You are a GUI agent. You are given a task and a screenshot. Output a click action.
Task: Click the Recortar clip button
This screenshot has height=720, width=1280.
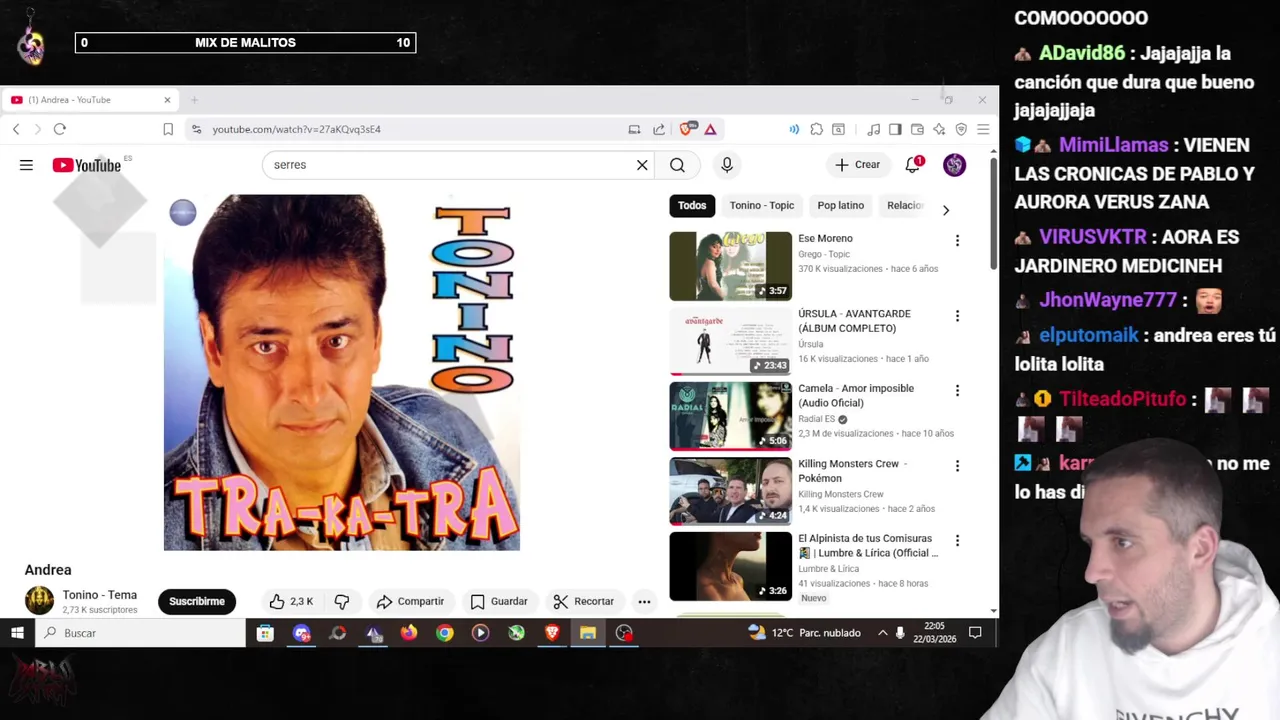click(x=583, y=601)
